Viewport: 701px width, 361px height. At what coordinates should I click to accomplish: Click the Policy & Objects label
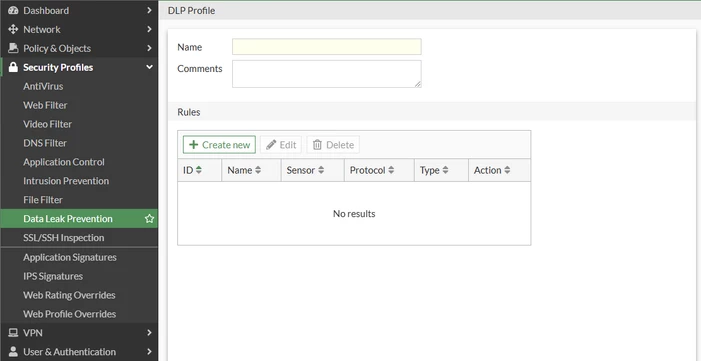[57, 48]
